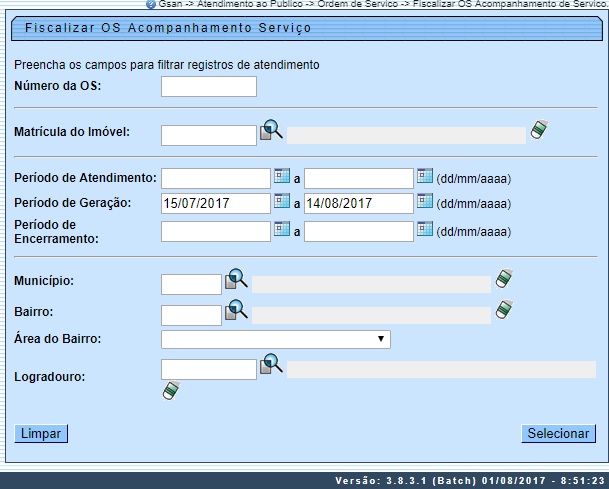Focus the Período de Encerramento end date field
The height and width of the screenshot is (489, 609).
pyautogui.click(x=359, y=231)
